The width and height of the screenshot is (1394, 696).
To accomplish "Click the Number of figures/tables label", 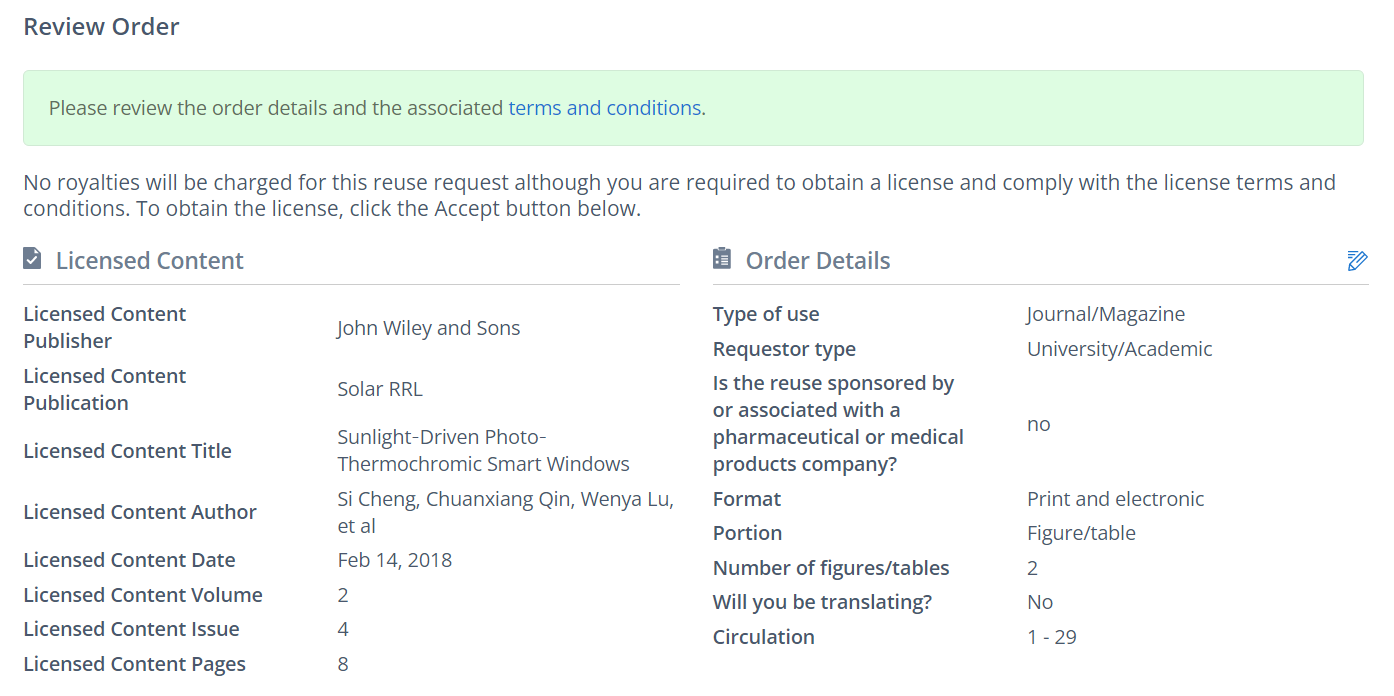I will click(x=830, y=568).
